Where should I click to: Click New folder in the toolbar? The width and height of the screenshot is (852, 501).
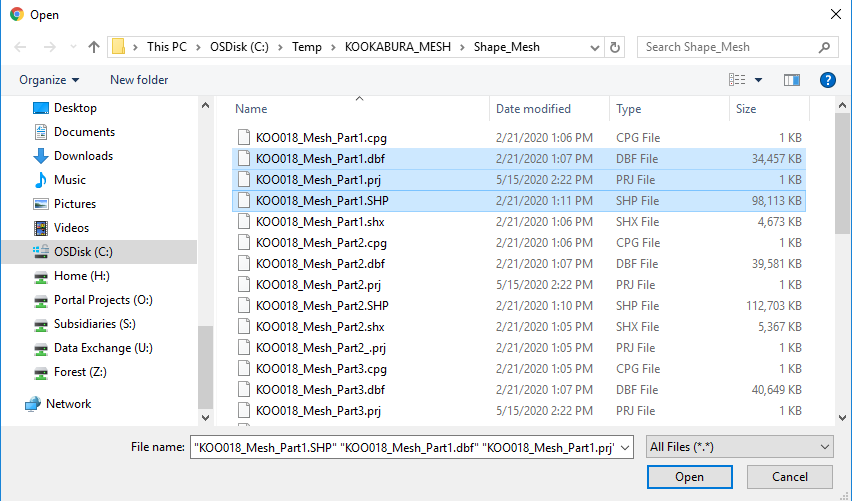click(139, 80)
